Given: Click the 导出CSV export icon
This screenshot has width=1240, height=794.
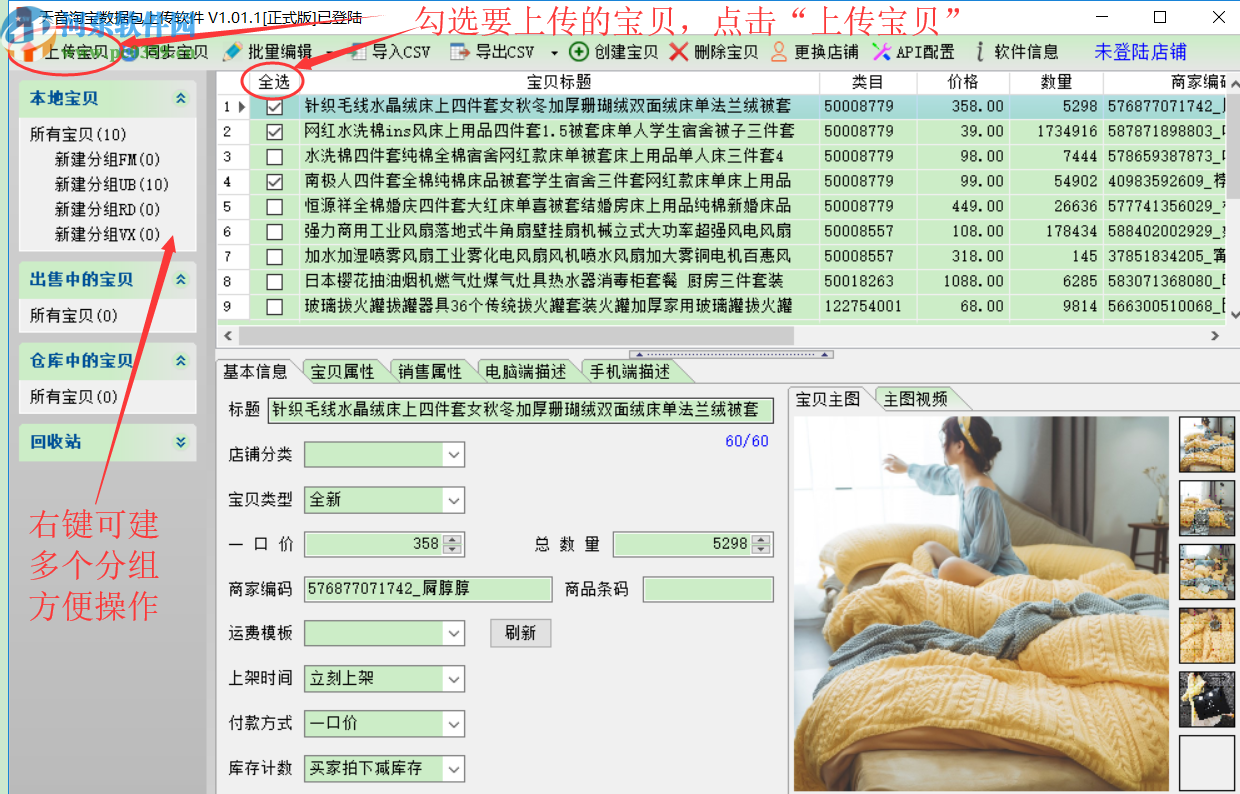Looking at the screenshot, I should click(459, 52).
